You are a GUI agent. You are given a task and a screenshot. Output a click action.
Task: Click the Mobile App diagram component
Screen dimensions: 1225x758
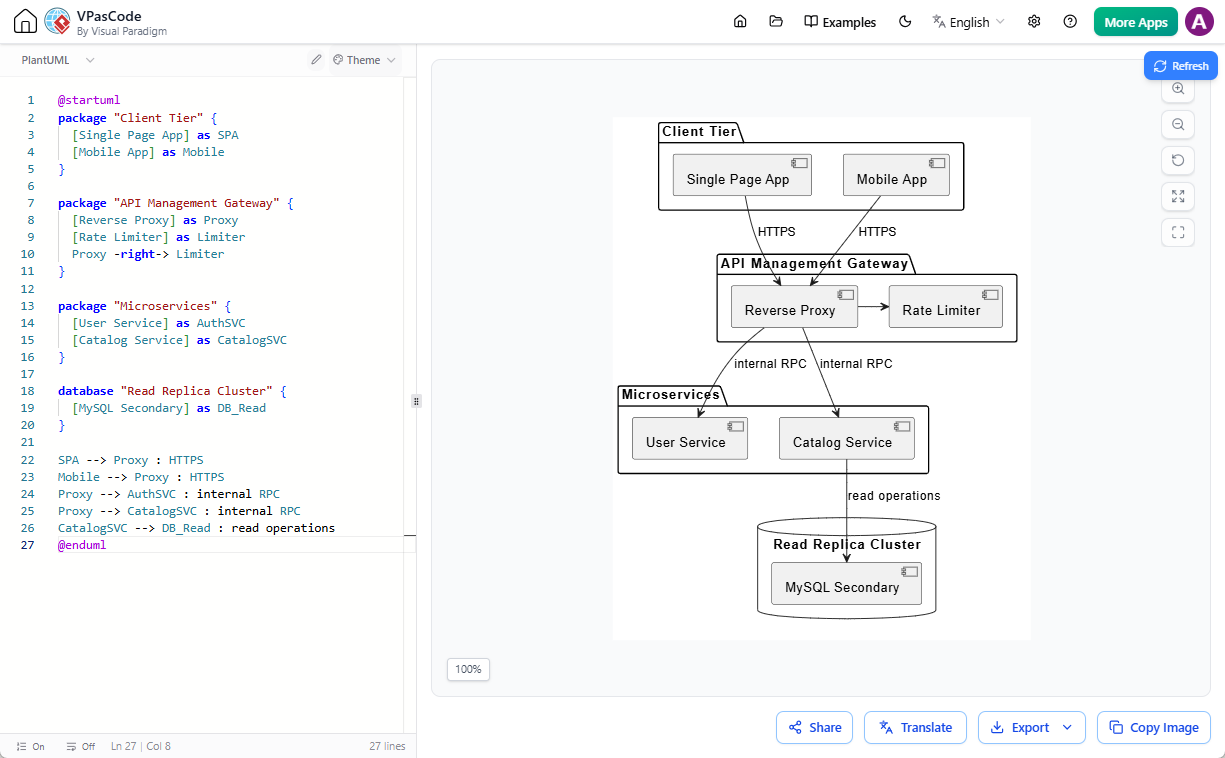(896, 174)
